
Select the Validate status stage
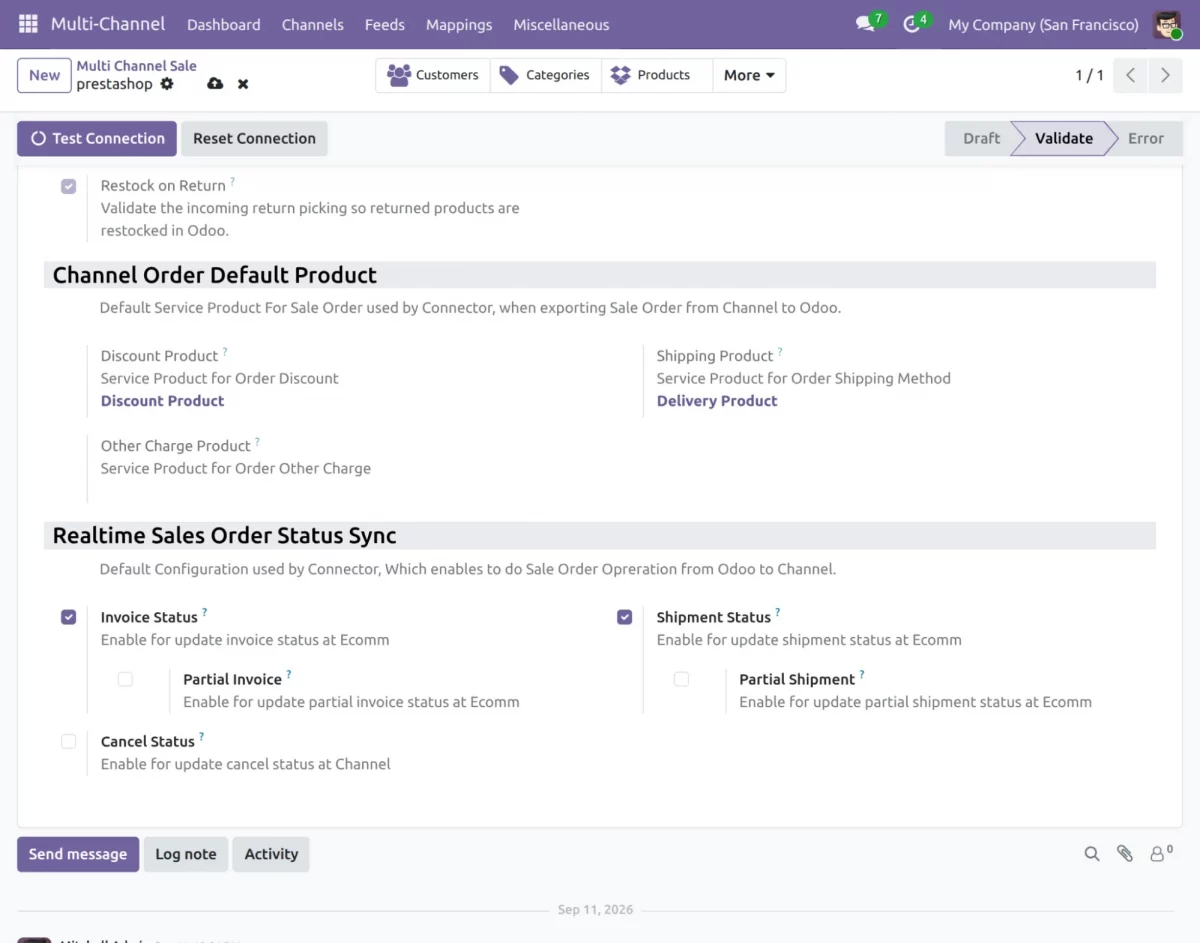pos(1063,138)
